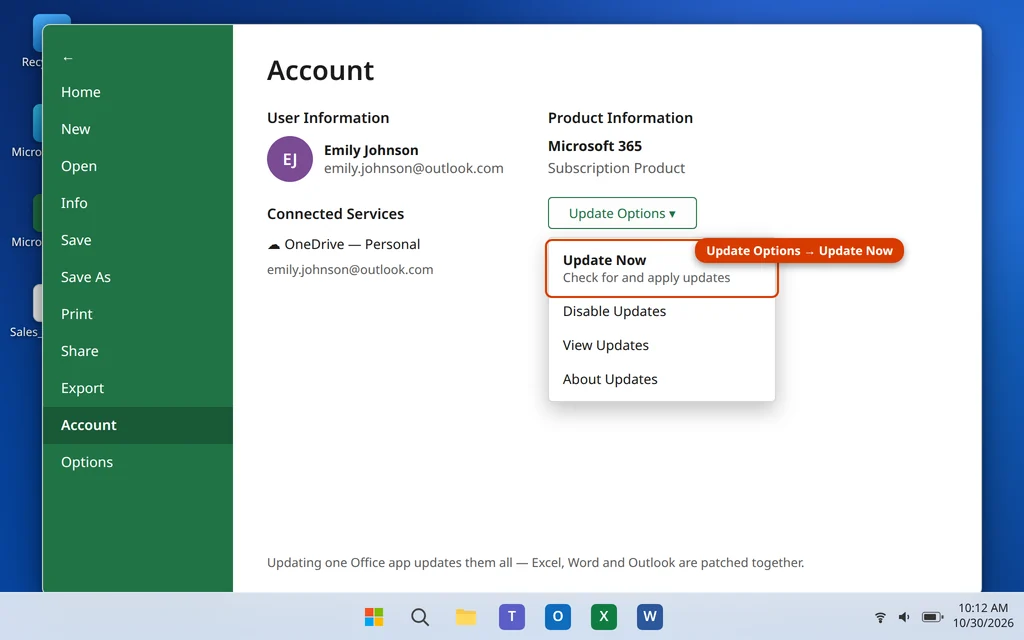1024x640 pixels.
Task: Choose Save in the sidebar
Action: point(138,240)
